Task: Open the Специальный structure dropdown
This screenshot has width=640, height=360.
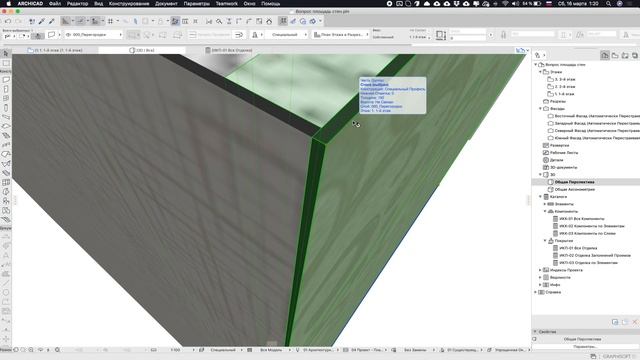Action: (x=287, y=35)
